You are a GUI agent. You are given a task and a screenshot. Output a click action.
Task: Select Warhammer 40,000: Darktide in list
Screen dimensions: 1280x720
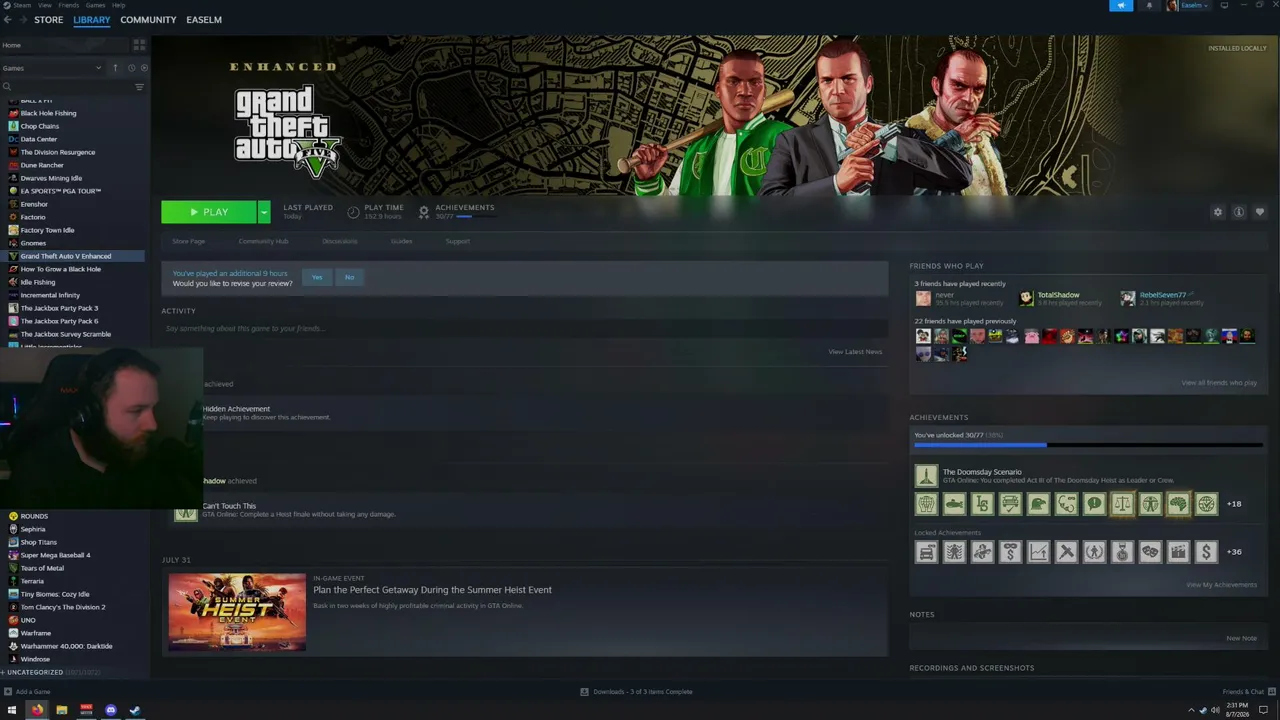pyautogui.click(x=76, y=646)
